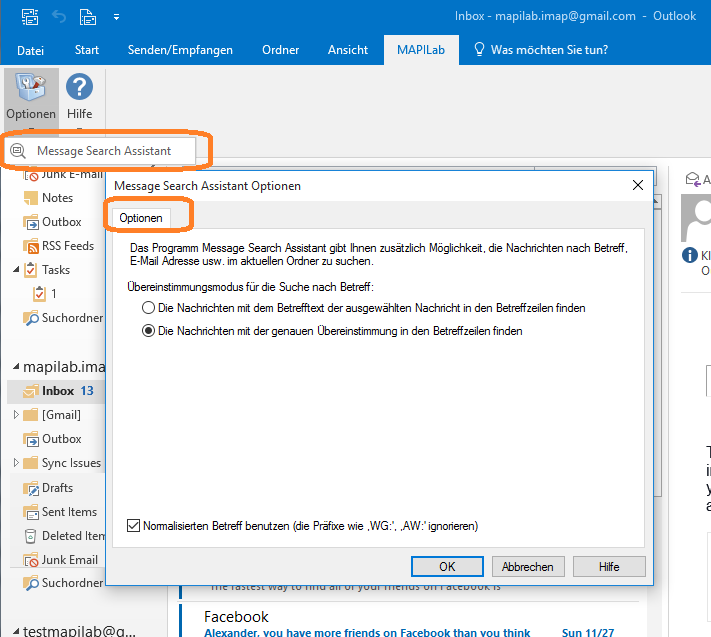Viewport: 711px width, 637px height.
Task: Click the [Gmail] folder icon
Action: click(x=30, y=415)
